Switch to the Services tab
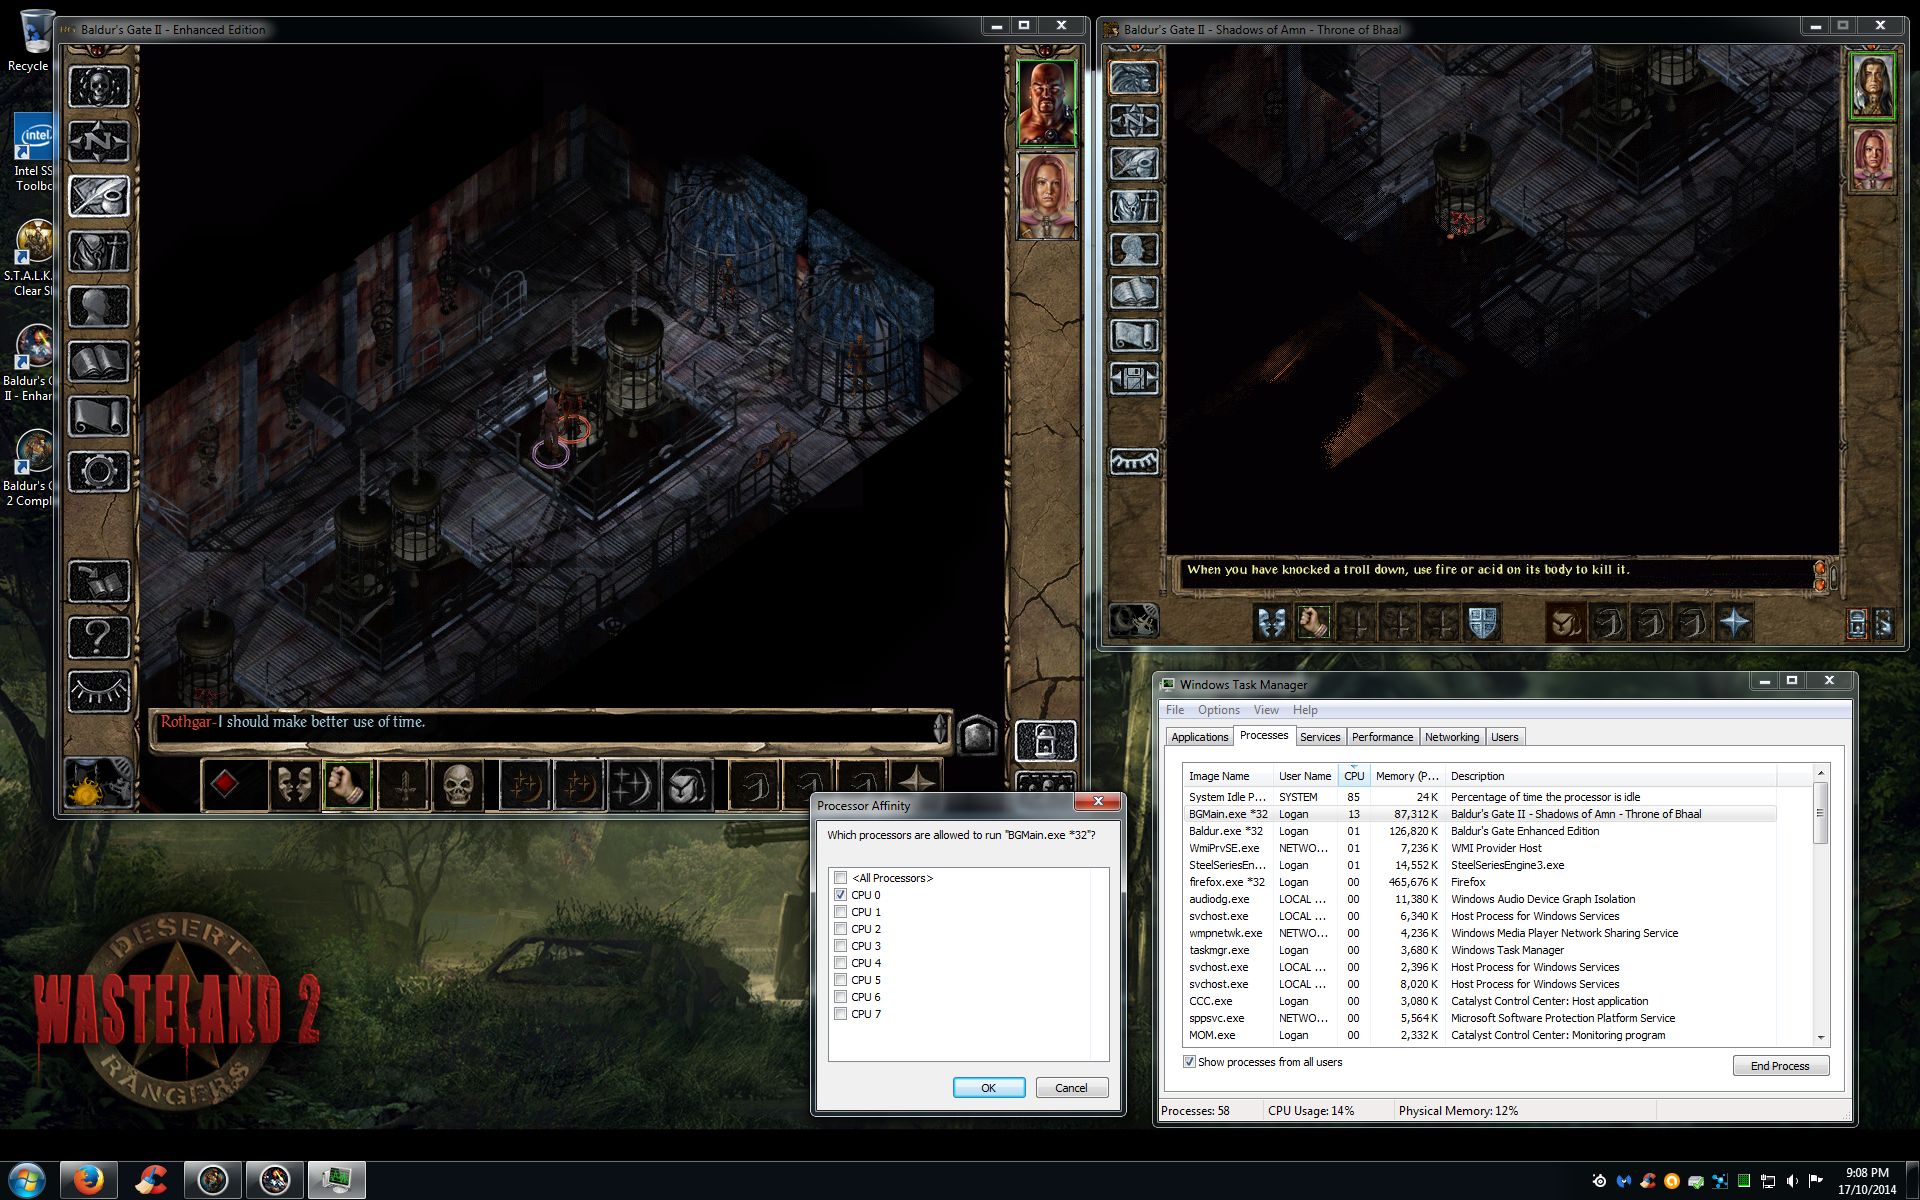Viewport: 1920px width, 1200px height. click(1320, 737)
